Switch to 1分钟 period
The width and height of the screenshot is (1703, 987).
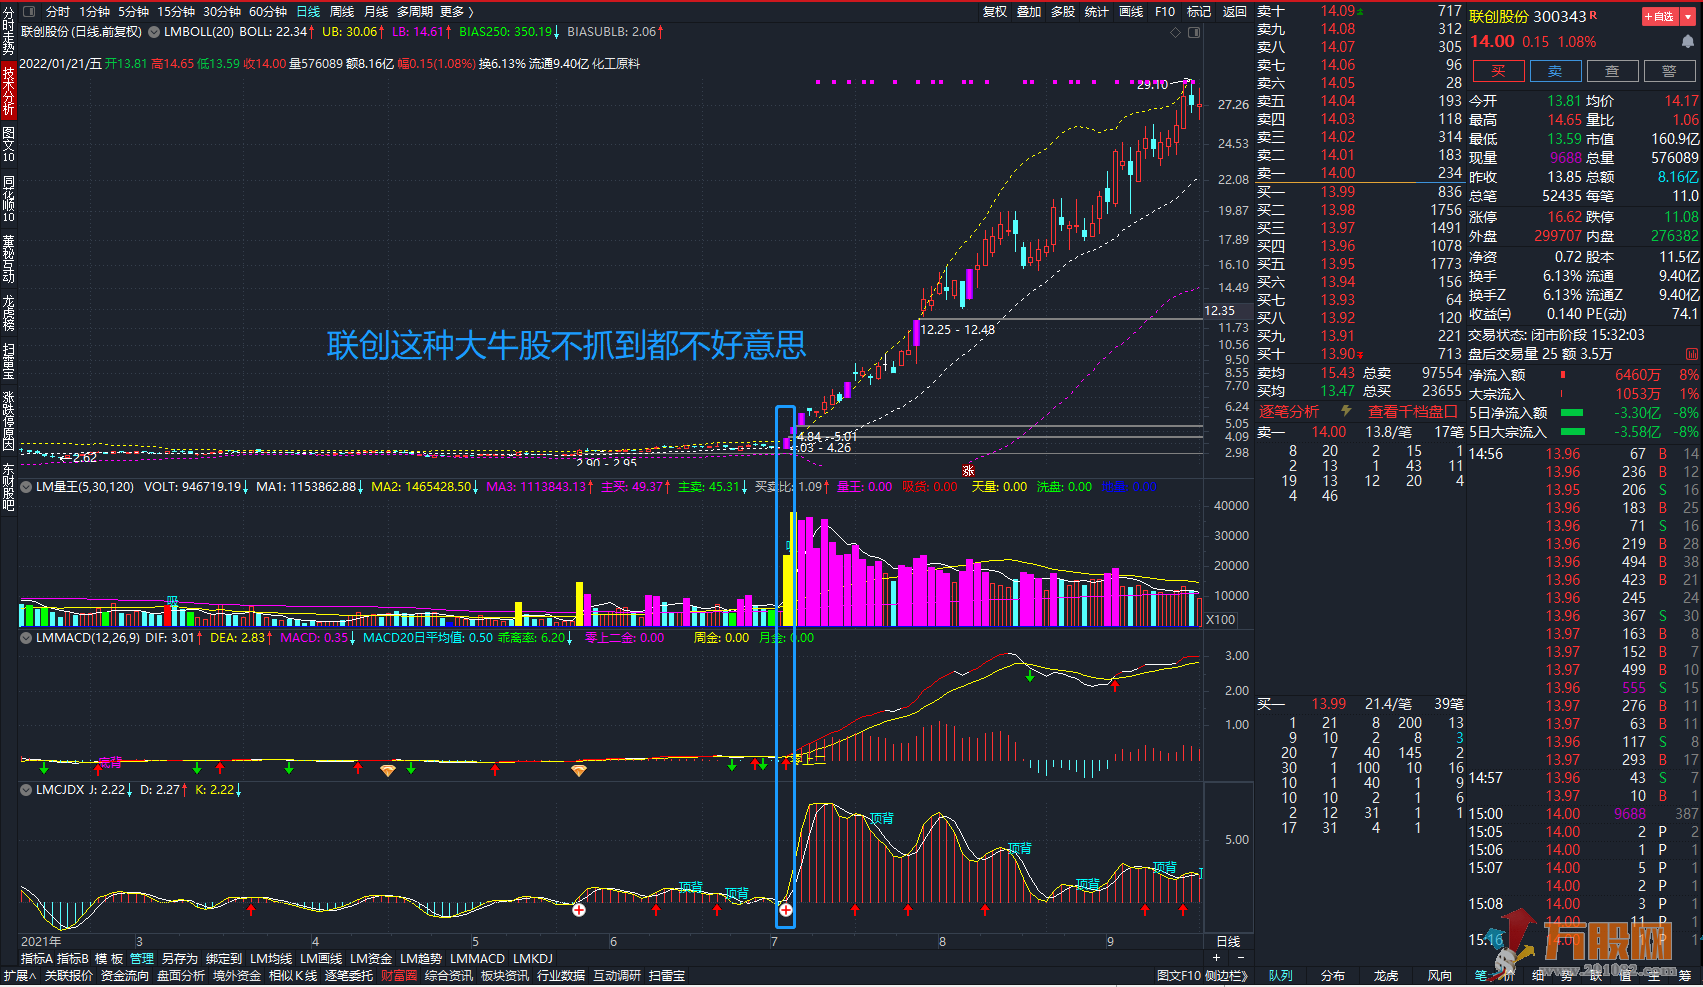click(95, 12)
